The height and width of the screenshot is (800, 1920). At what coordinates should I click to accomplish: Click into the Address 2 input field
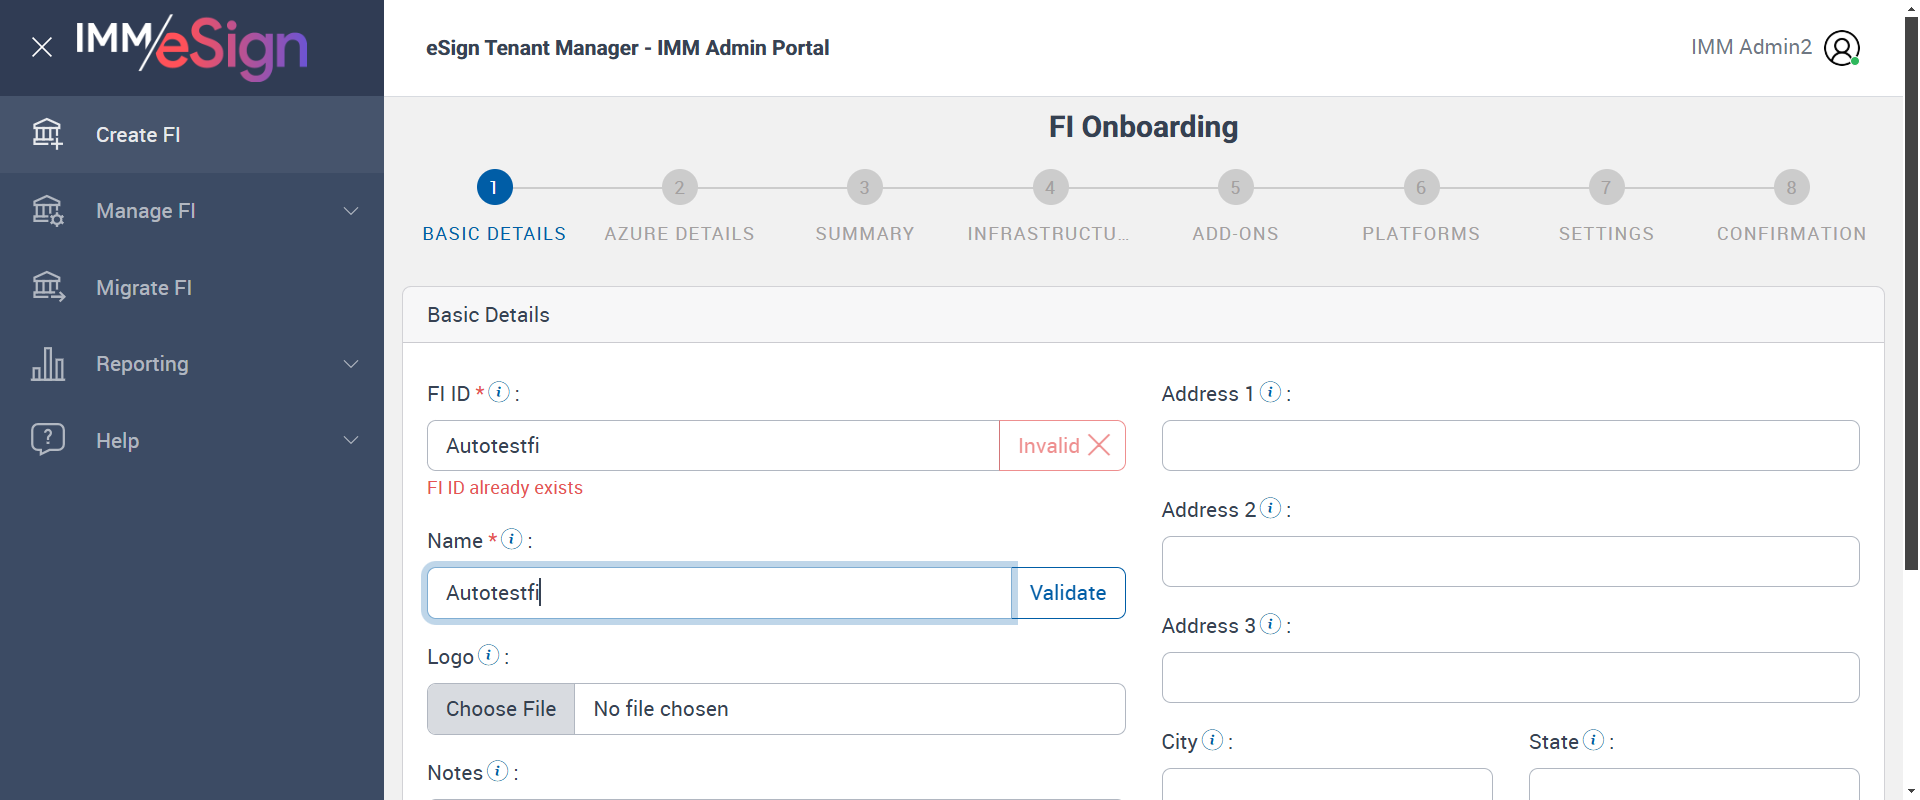pos(1510,562)
